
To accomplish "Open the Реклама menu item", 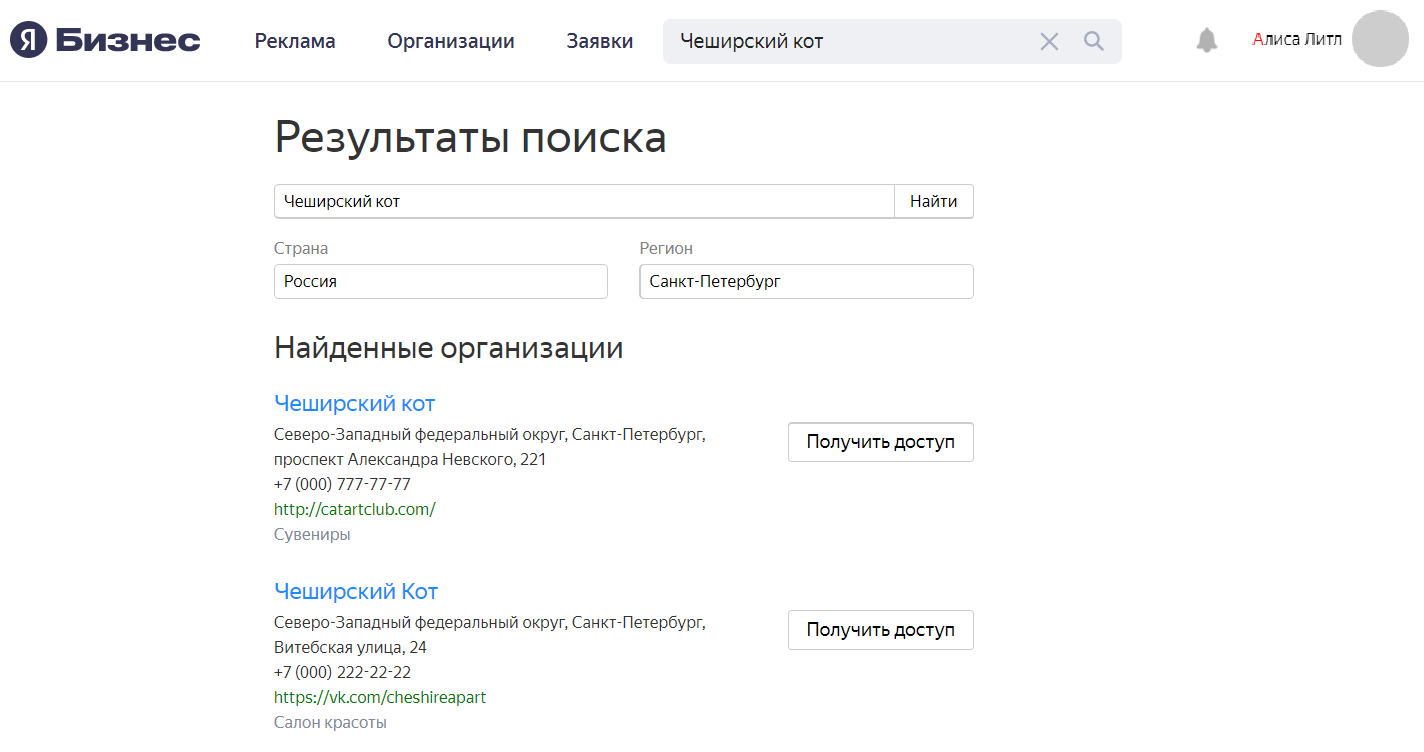I will tap(295, 41).
